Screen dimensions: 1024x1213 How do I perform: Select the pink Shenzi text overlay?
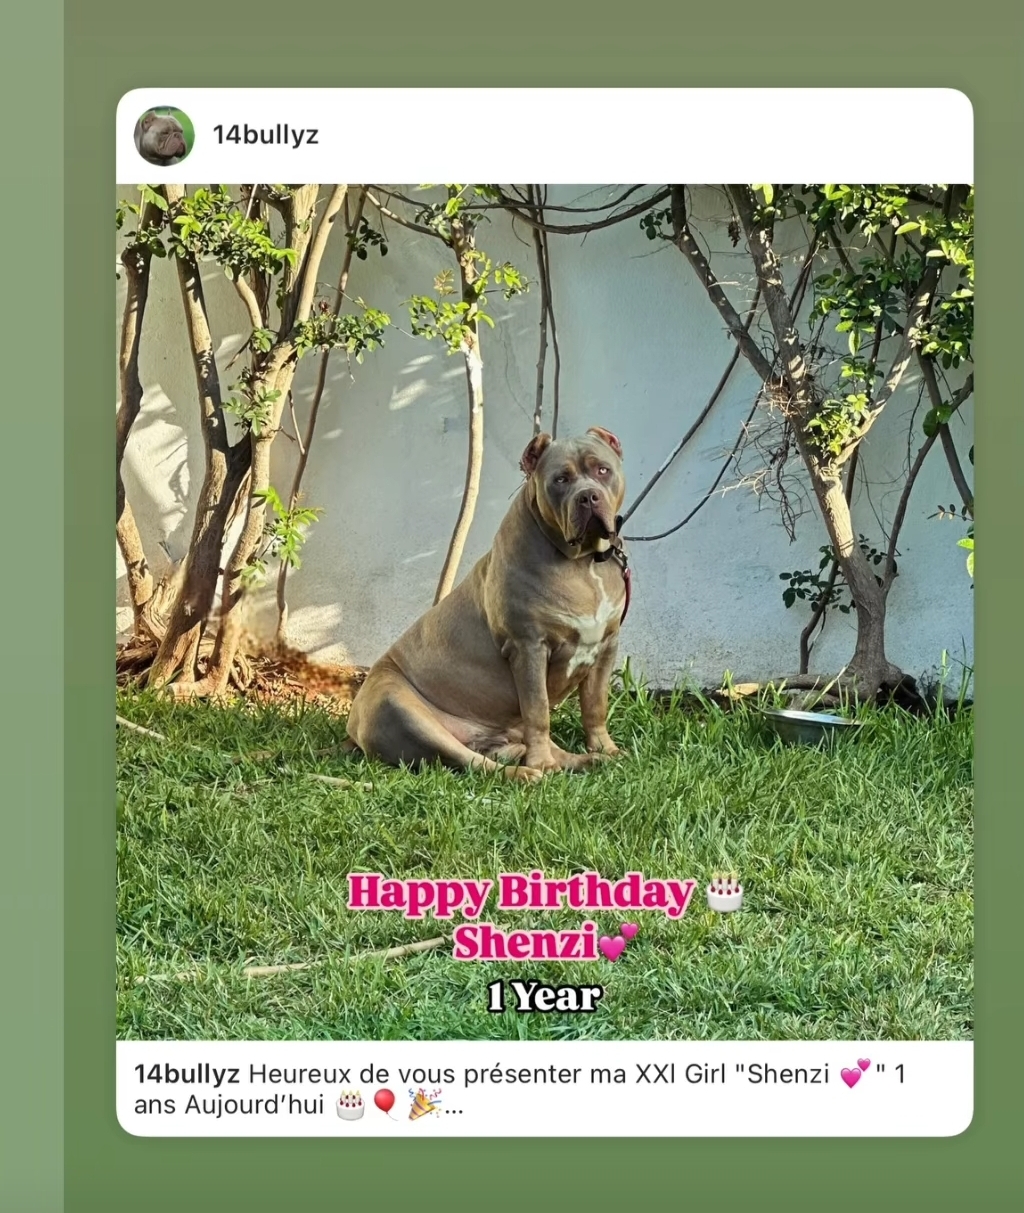pos(525,942)
